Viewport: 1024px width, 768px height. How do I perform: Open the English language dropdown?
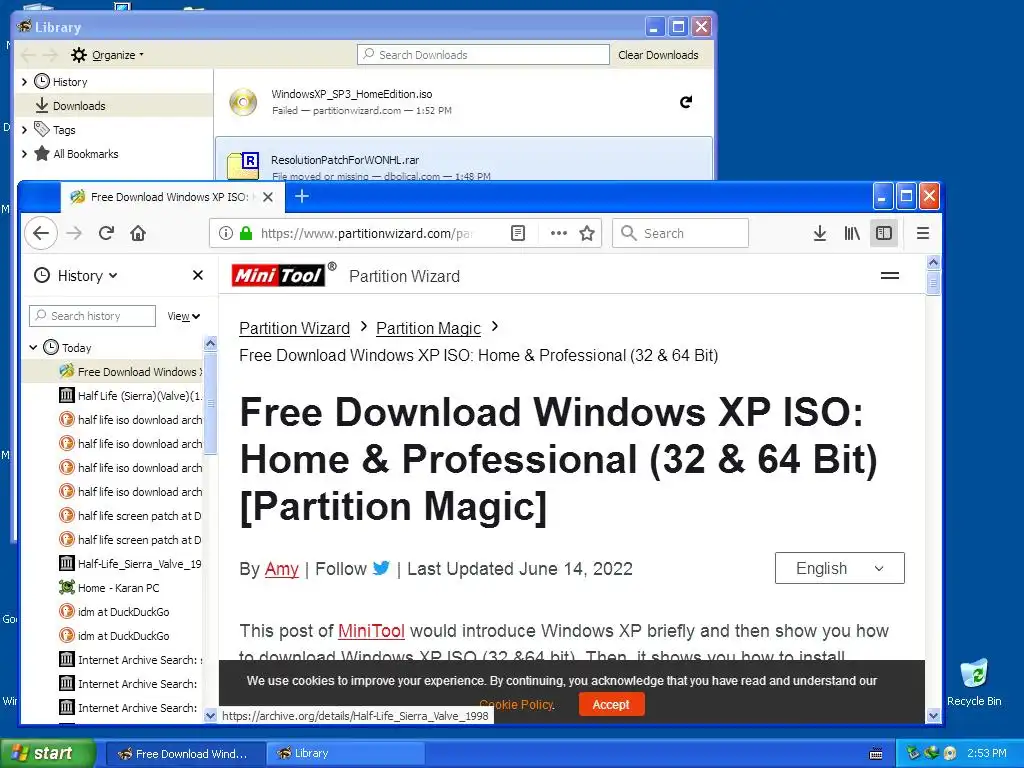[x=840, y=568]
